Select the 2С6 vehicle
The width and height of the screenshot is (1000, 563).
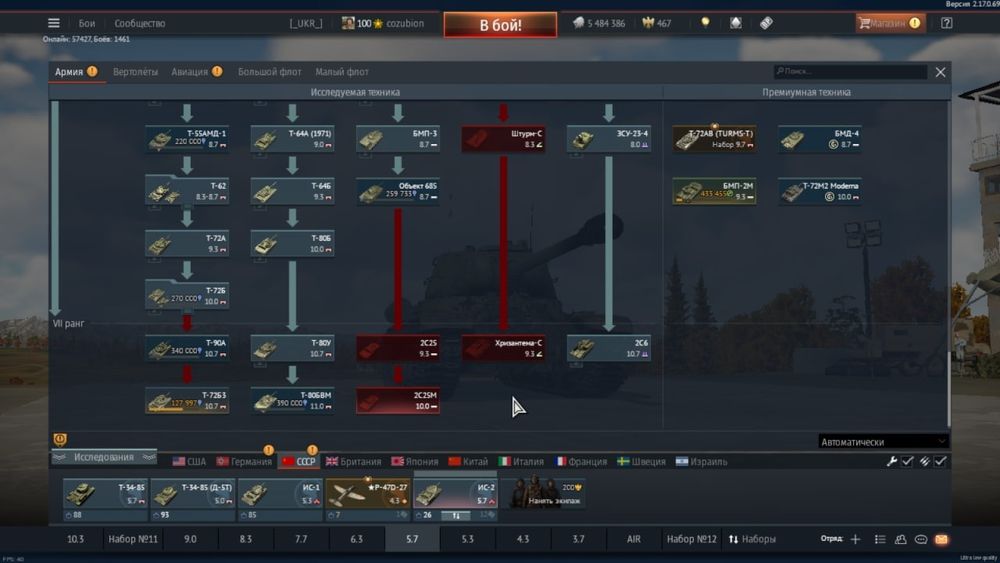[608, 347]
